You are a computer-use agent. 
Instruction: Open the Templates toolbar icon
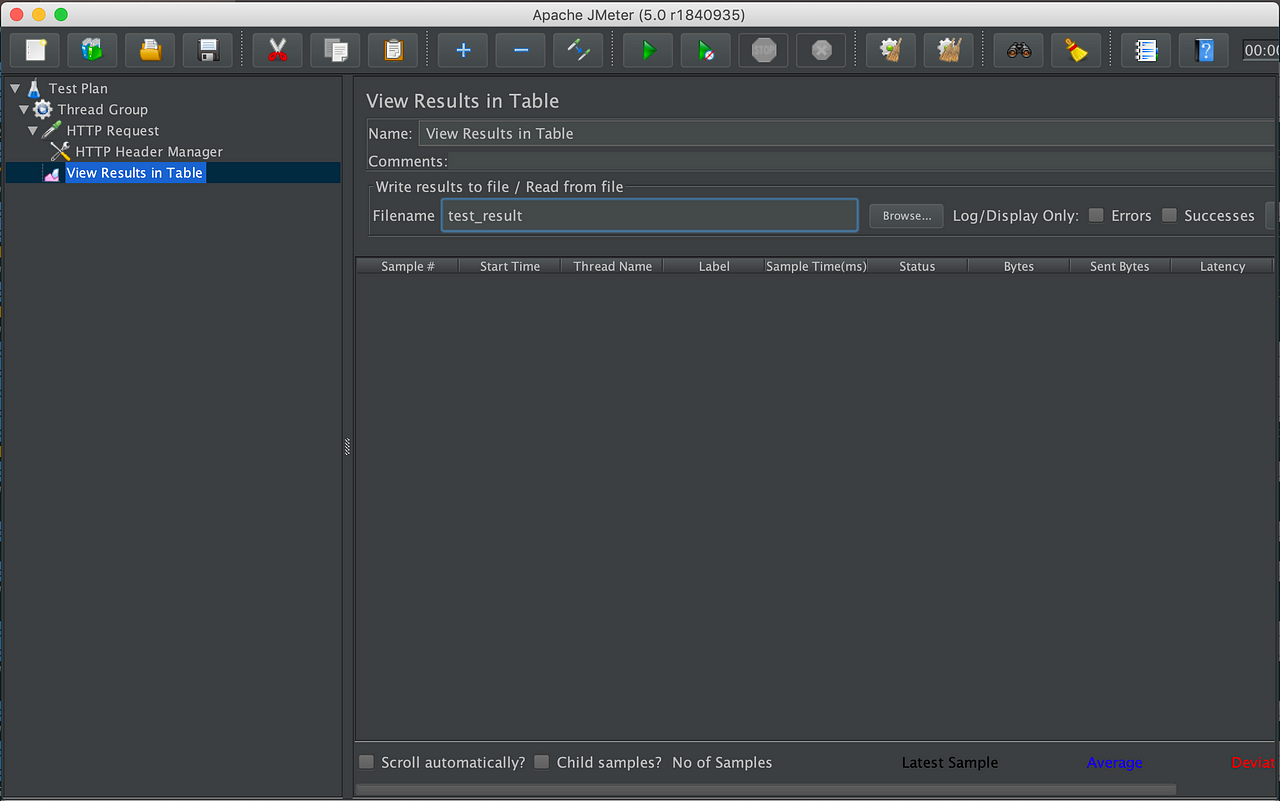(x=92, y=49)
